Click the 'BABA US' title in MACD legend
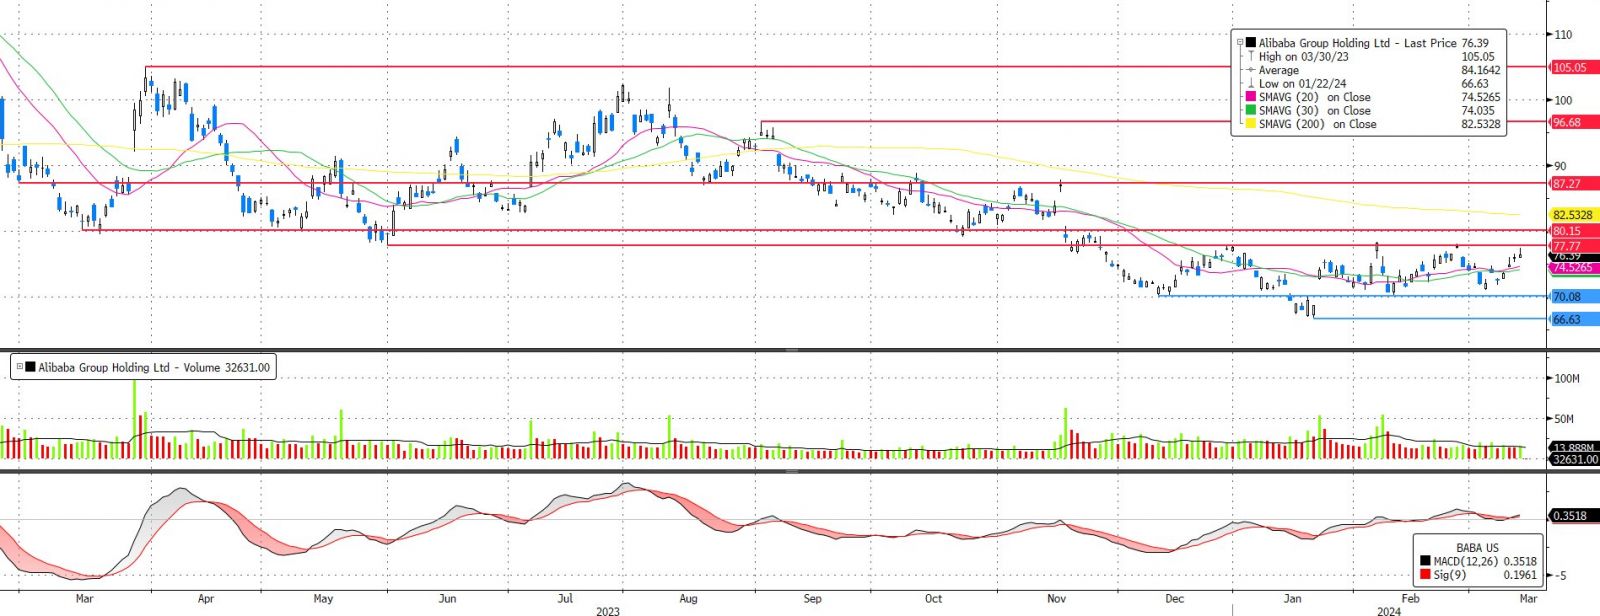 pos(1477,548)
